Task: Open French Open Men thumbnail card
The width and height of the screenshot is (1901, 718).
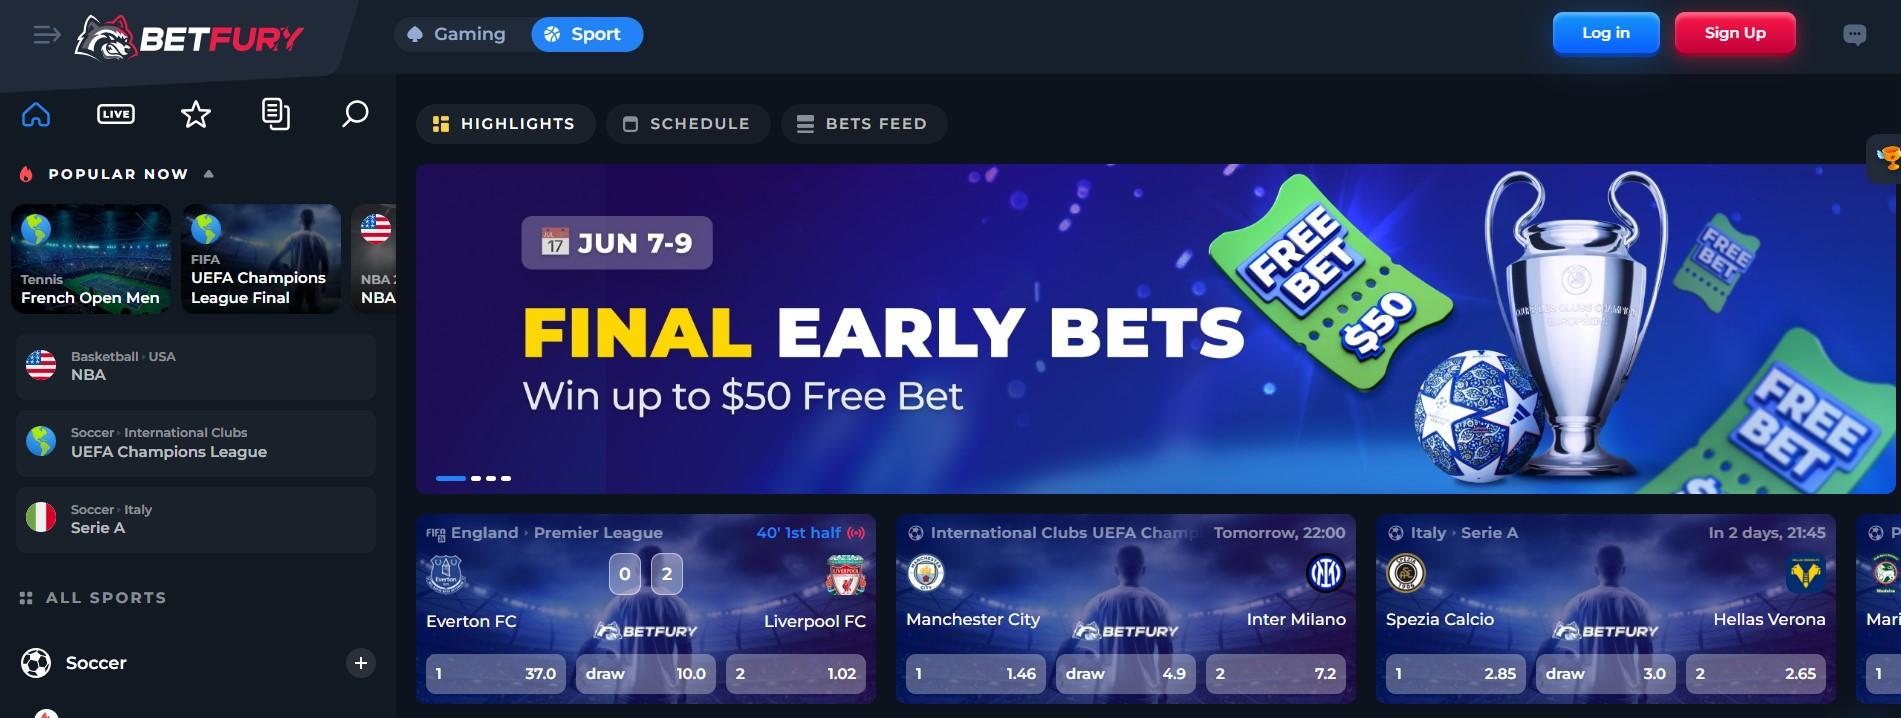Action: (x=91, y=259)
